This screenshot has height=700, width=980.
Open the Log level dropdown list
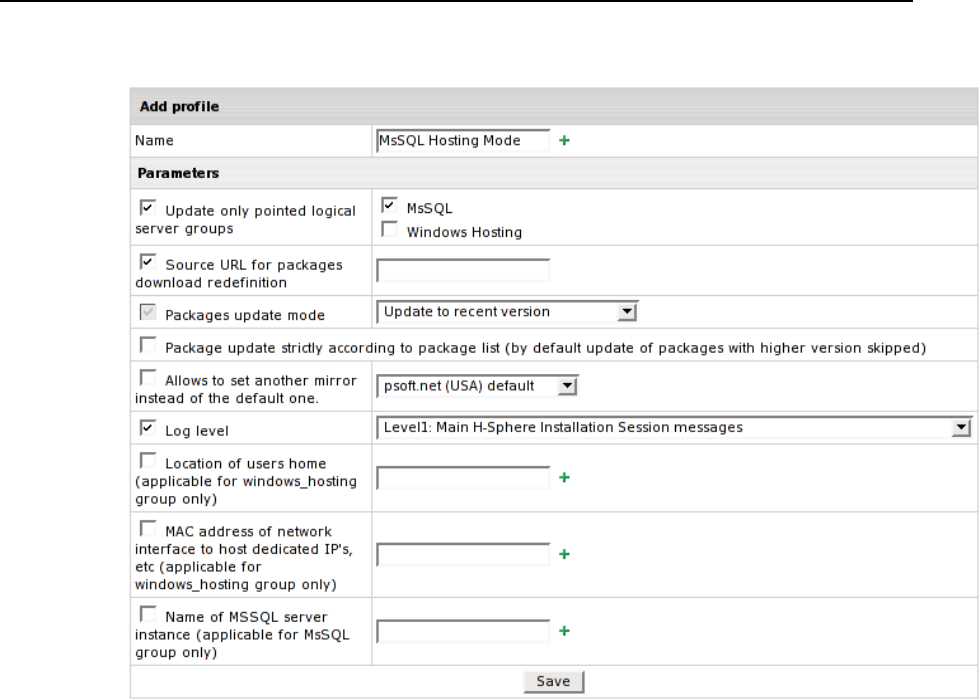coord(674,428)
